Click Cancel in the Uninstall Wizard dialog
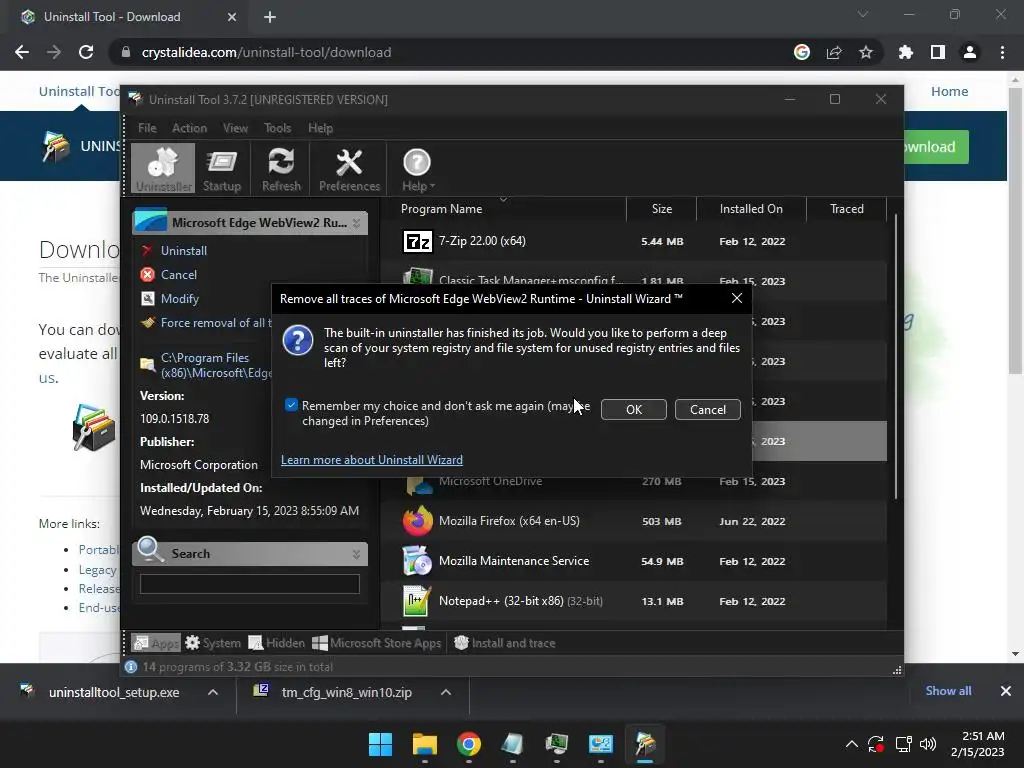Viewport: 1024px width, 768px height. click(x=707, y=409)
